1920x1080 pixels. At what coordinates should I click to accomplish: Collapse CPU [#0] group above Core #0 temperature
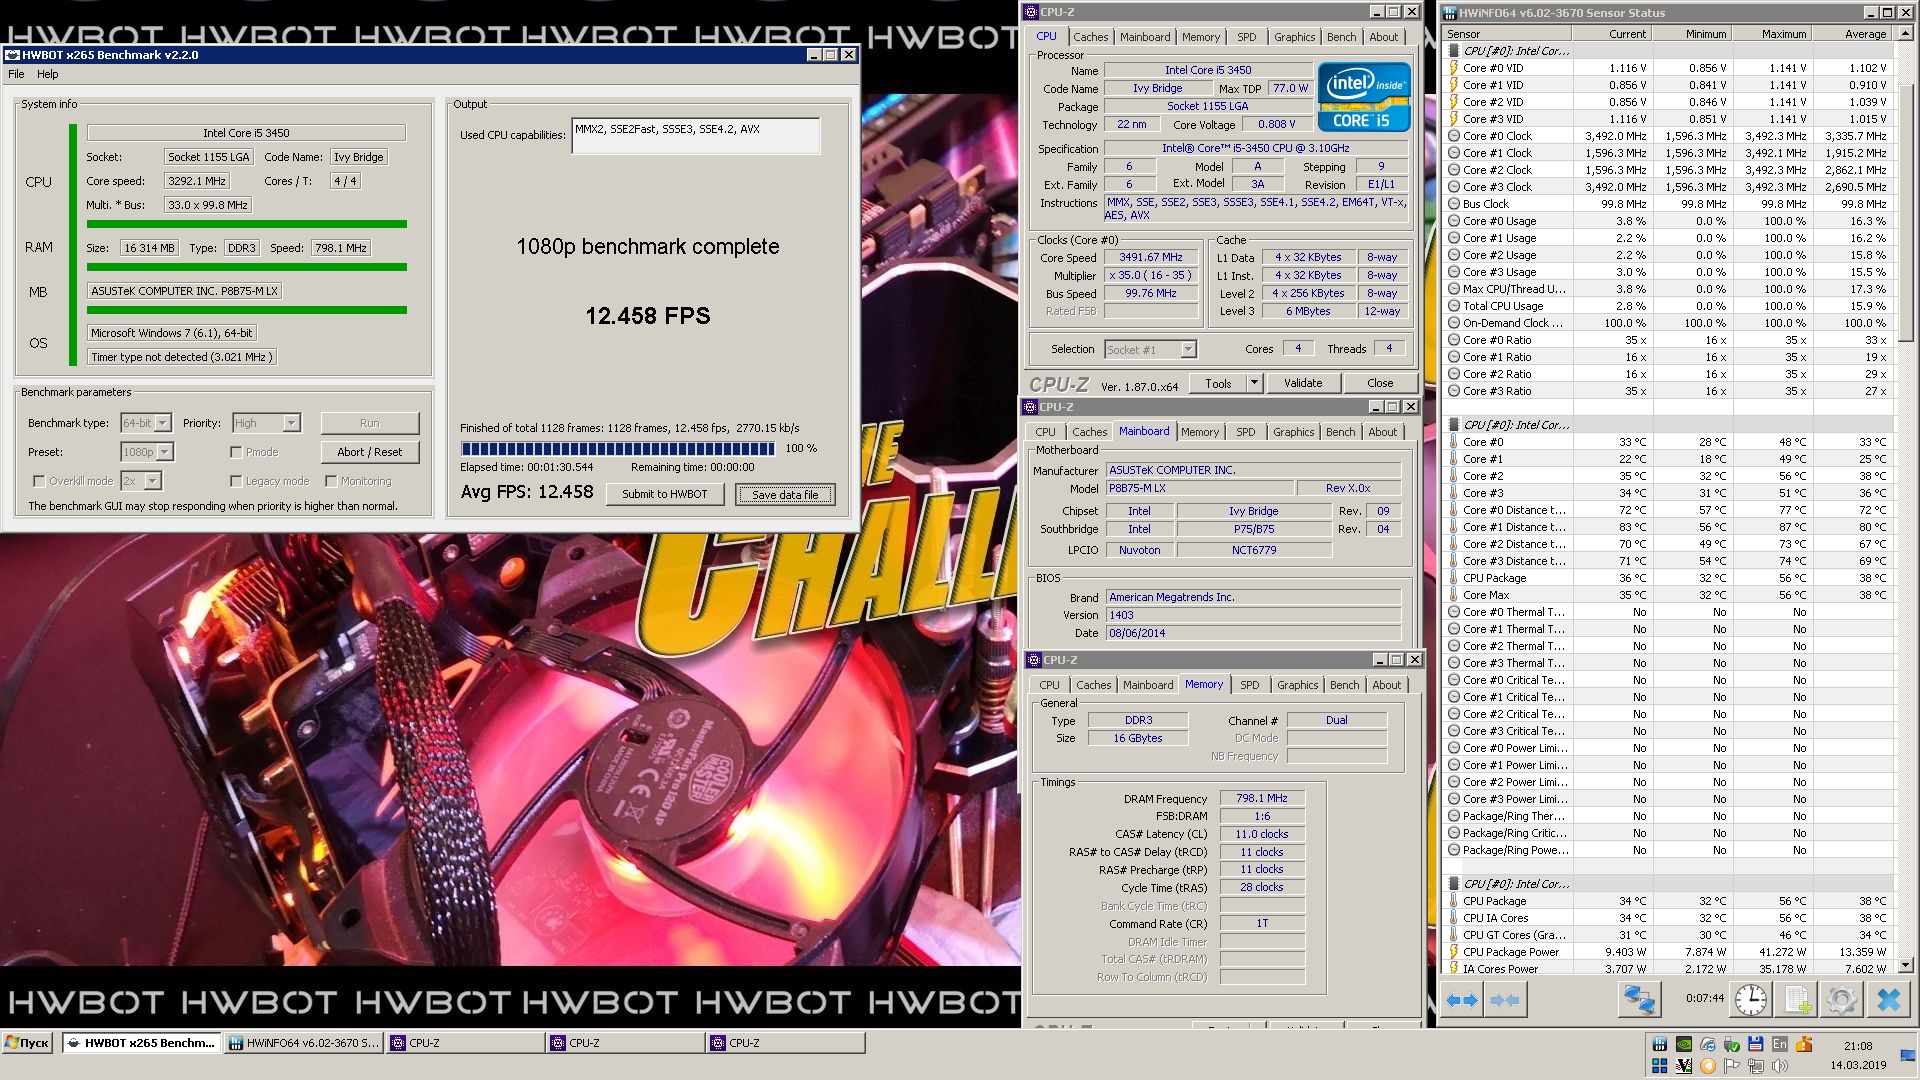[1454, 425]
